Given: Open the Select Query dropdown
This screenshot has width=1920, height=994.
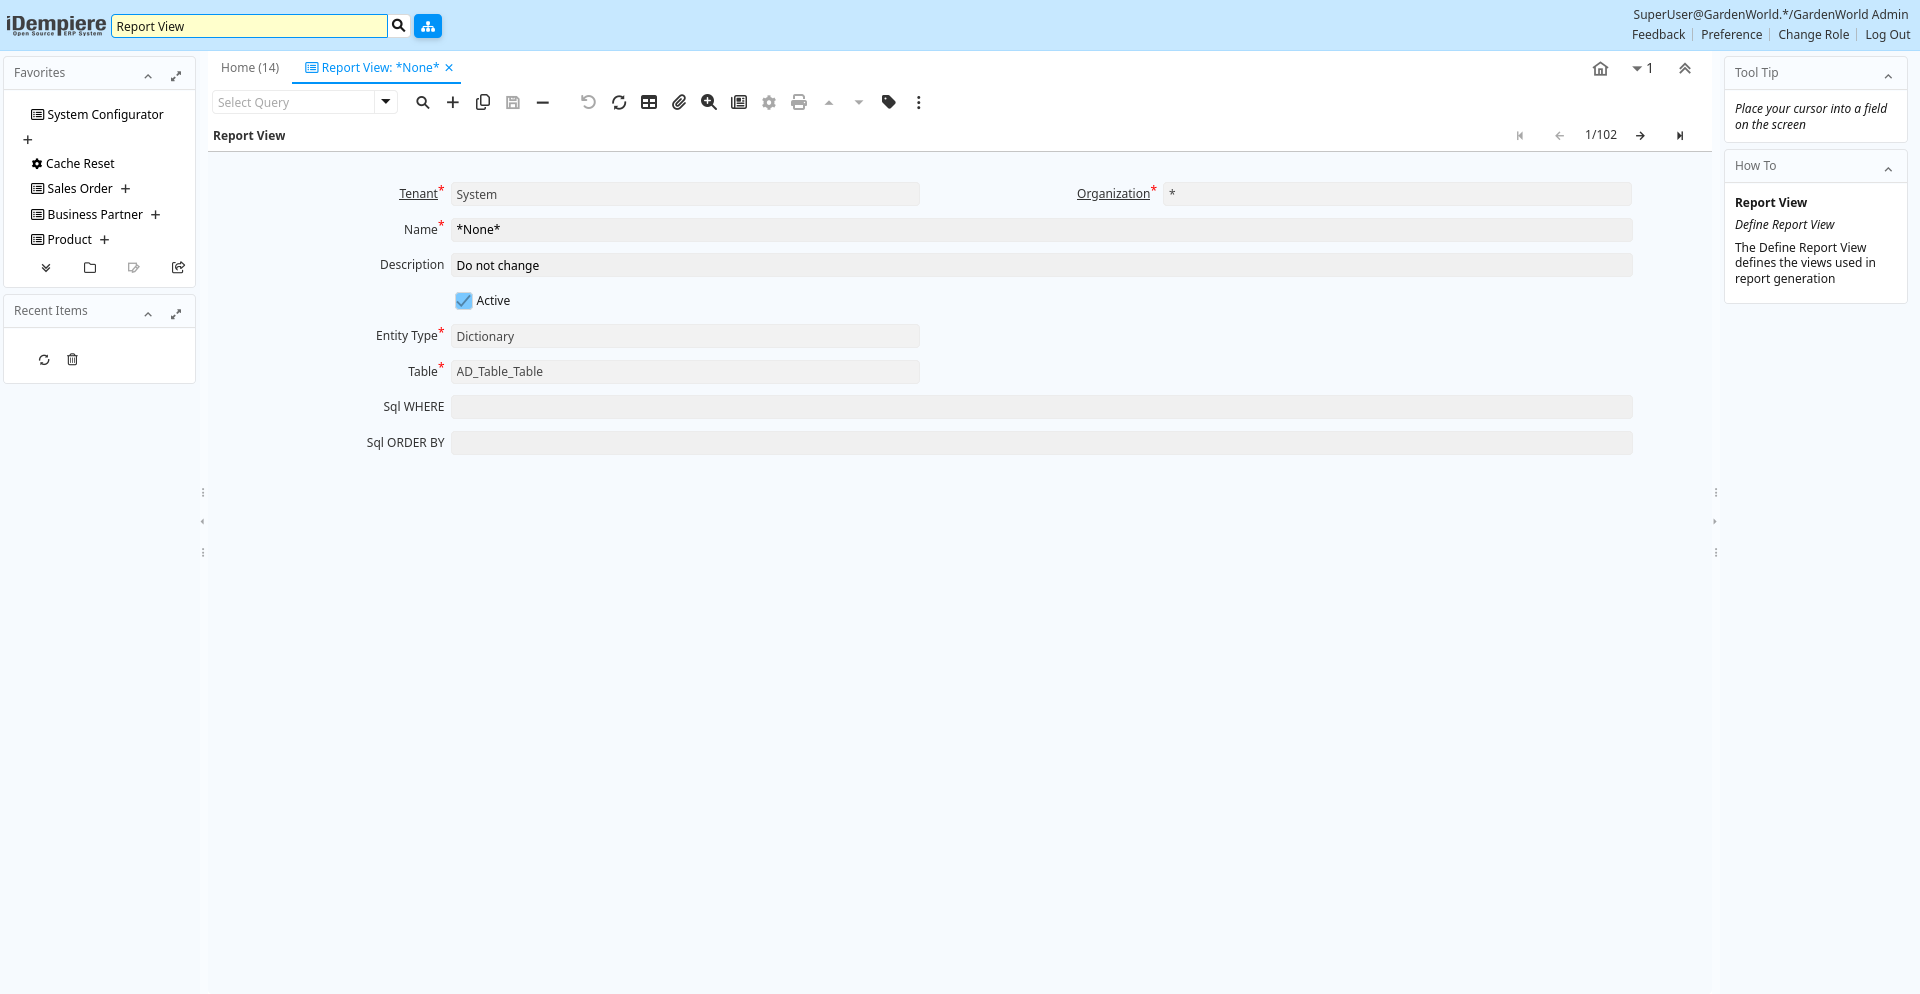Looking at the screenshot, I should coord(386,102).
